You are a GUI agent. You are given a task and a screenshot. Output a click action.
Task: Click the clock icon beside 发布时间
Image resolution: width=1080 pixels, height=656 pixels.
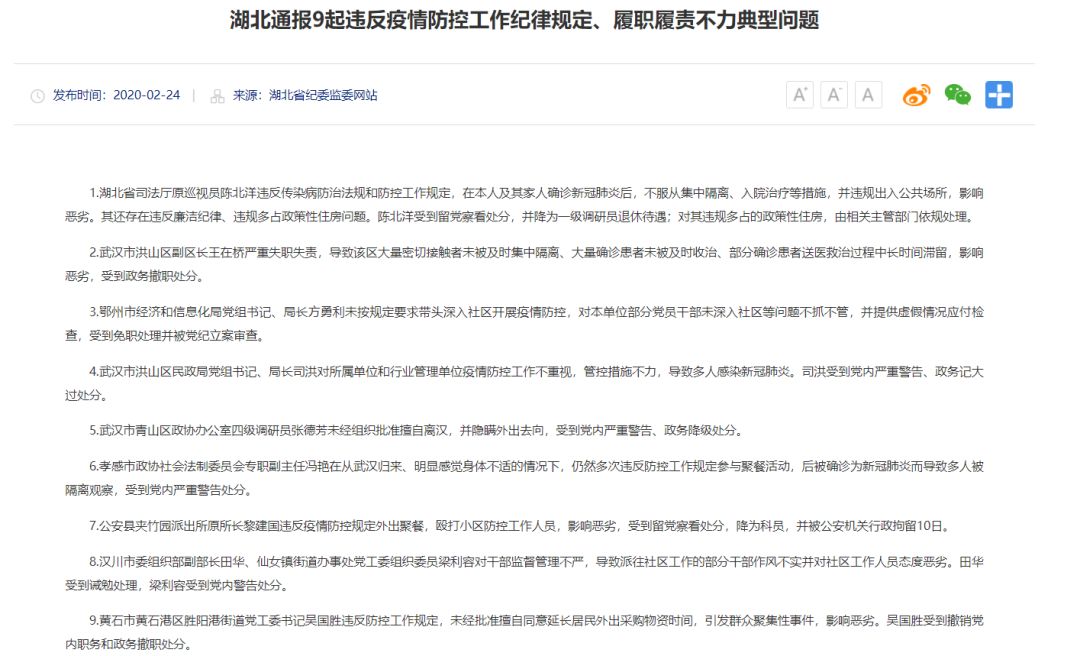[38, 96]
